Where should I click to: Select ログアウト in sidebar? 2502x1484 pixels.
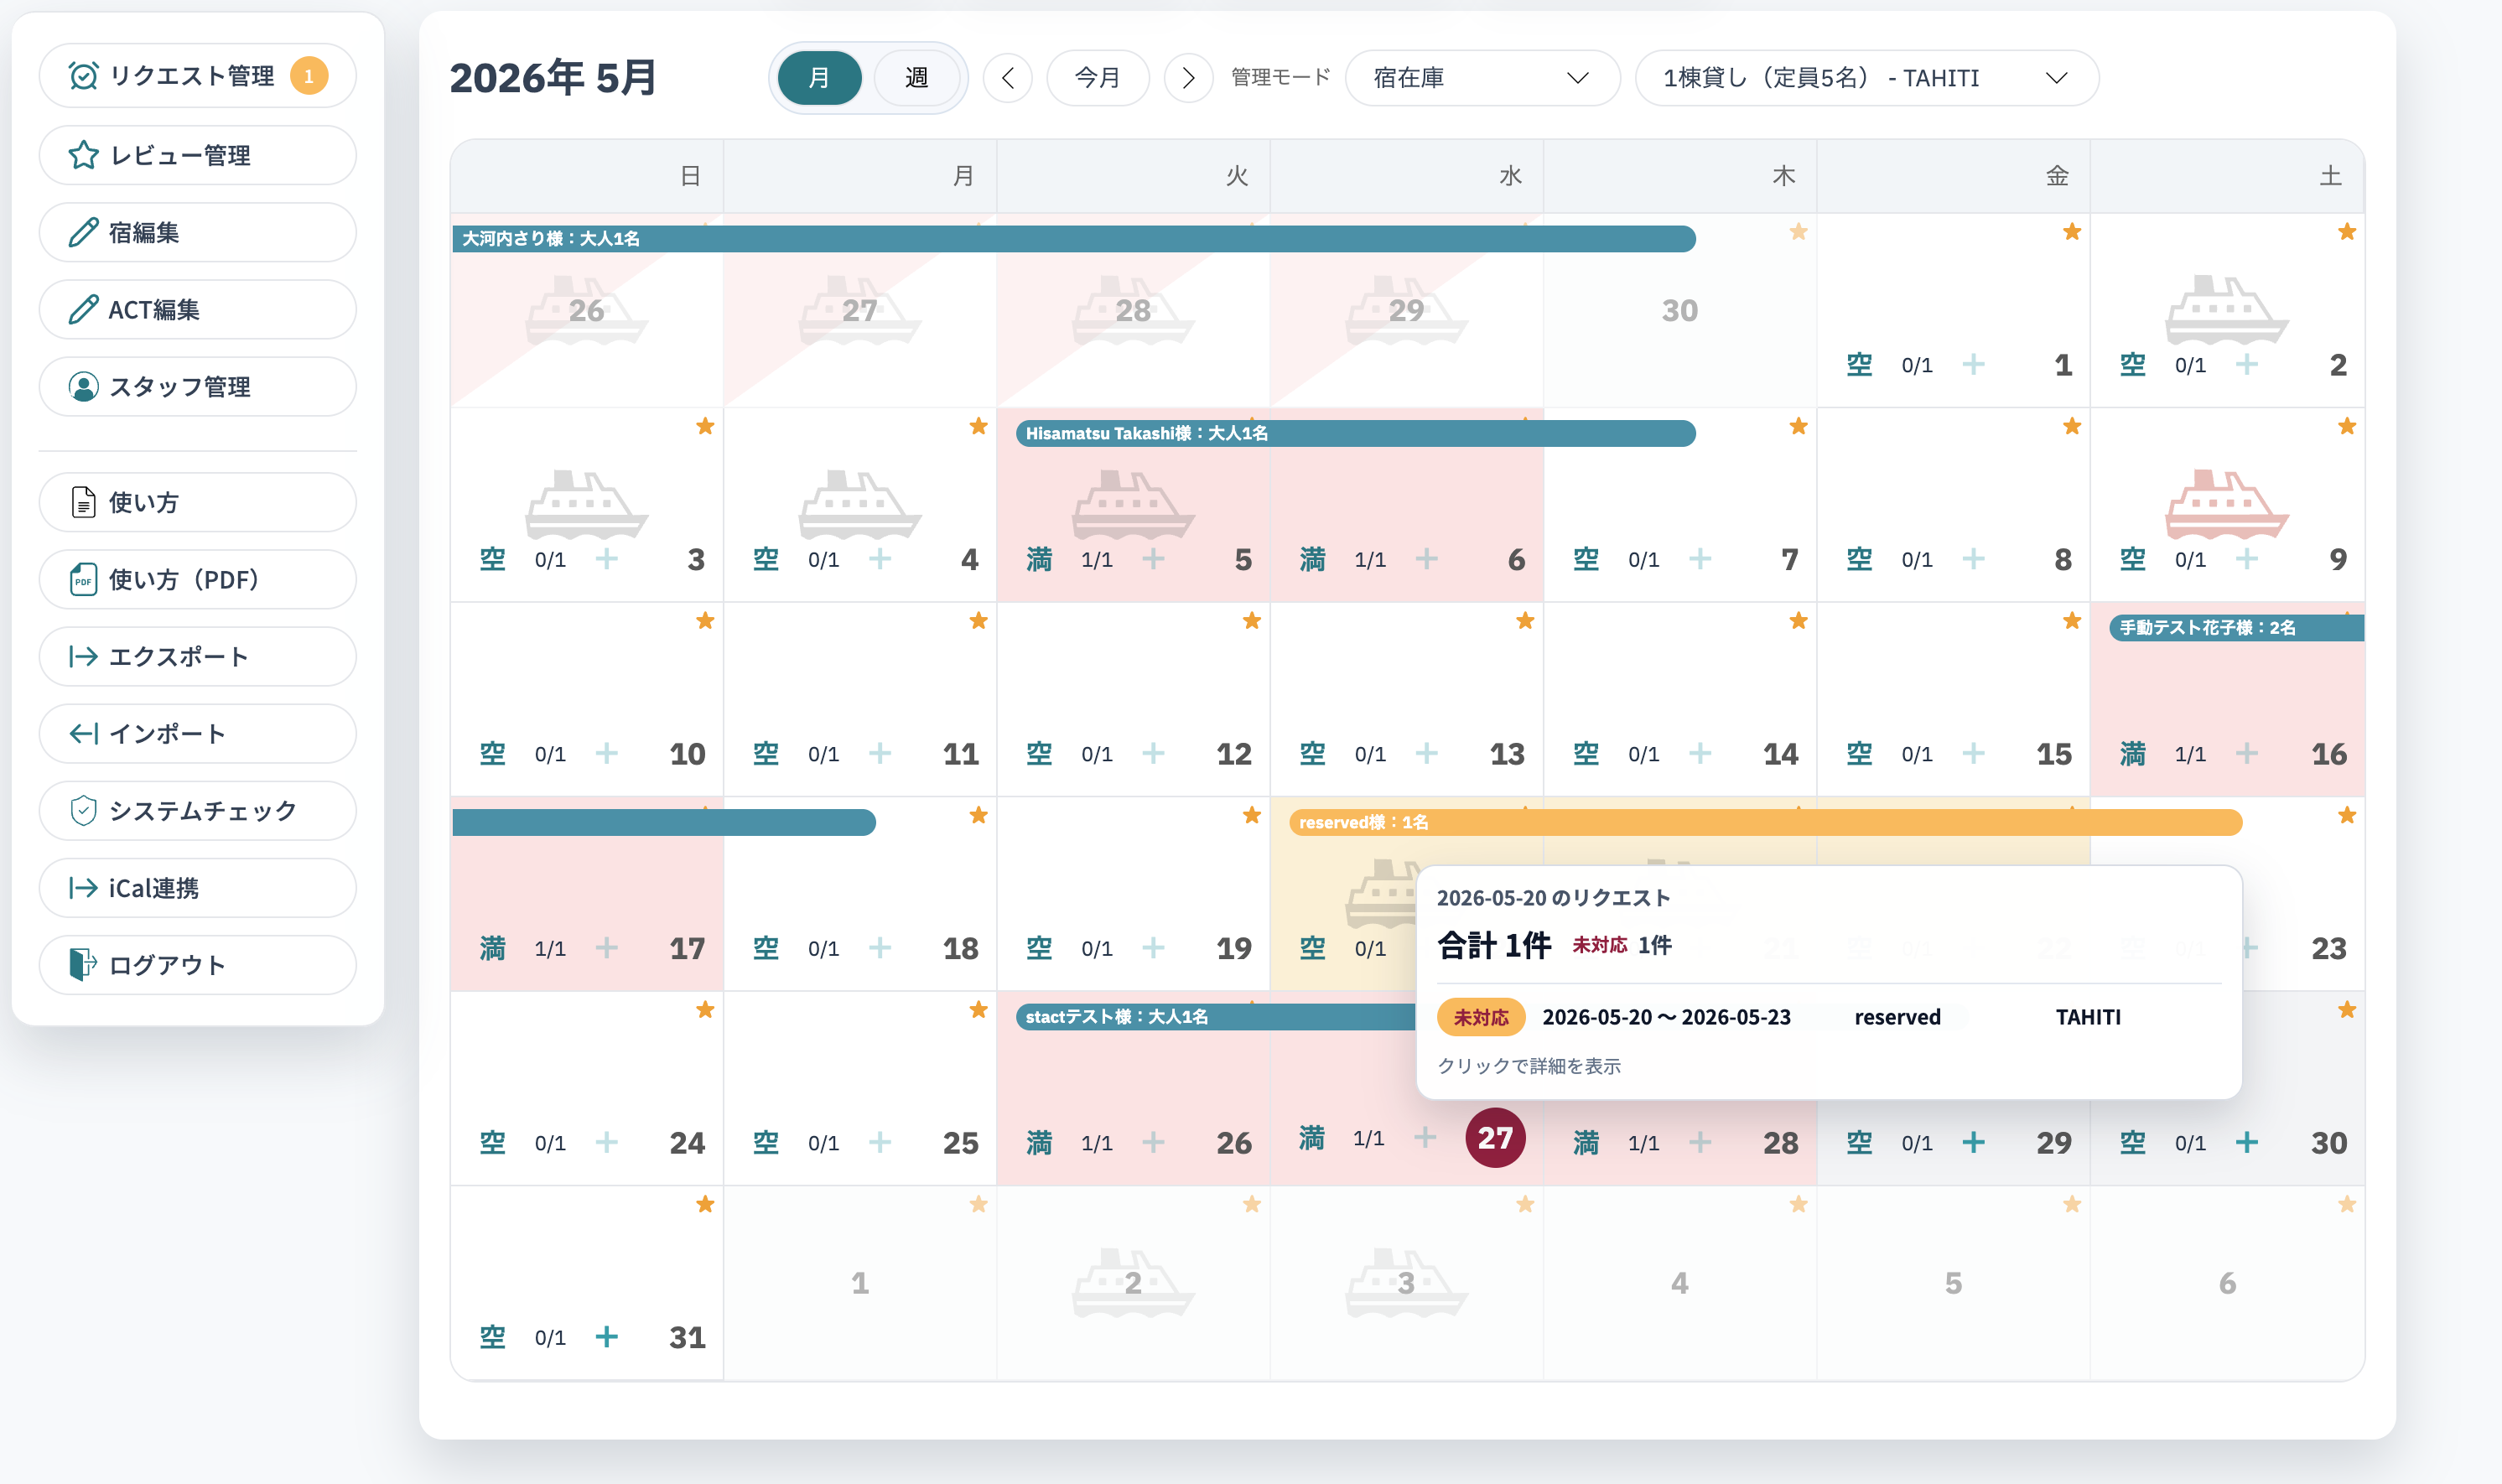tap(198, 964)
